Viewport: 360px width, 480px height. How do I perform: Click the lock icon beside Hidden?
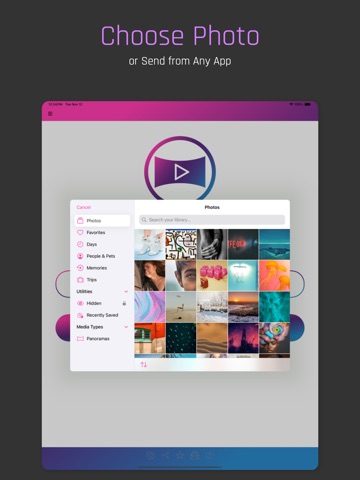click(124, 303)
